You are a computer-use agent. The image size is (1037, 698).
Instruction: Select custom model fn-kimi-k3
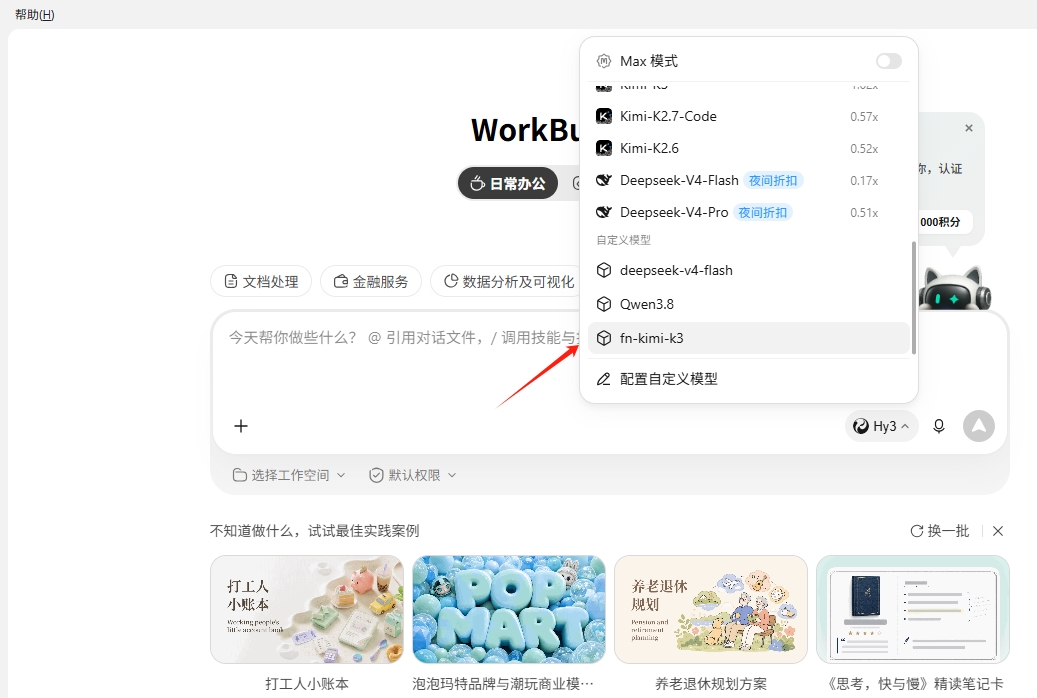point(749,338)
